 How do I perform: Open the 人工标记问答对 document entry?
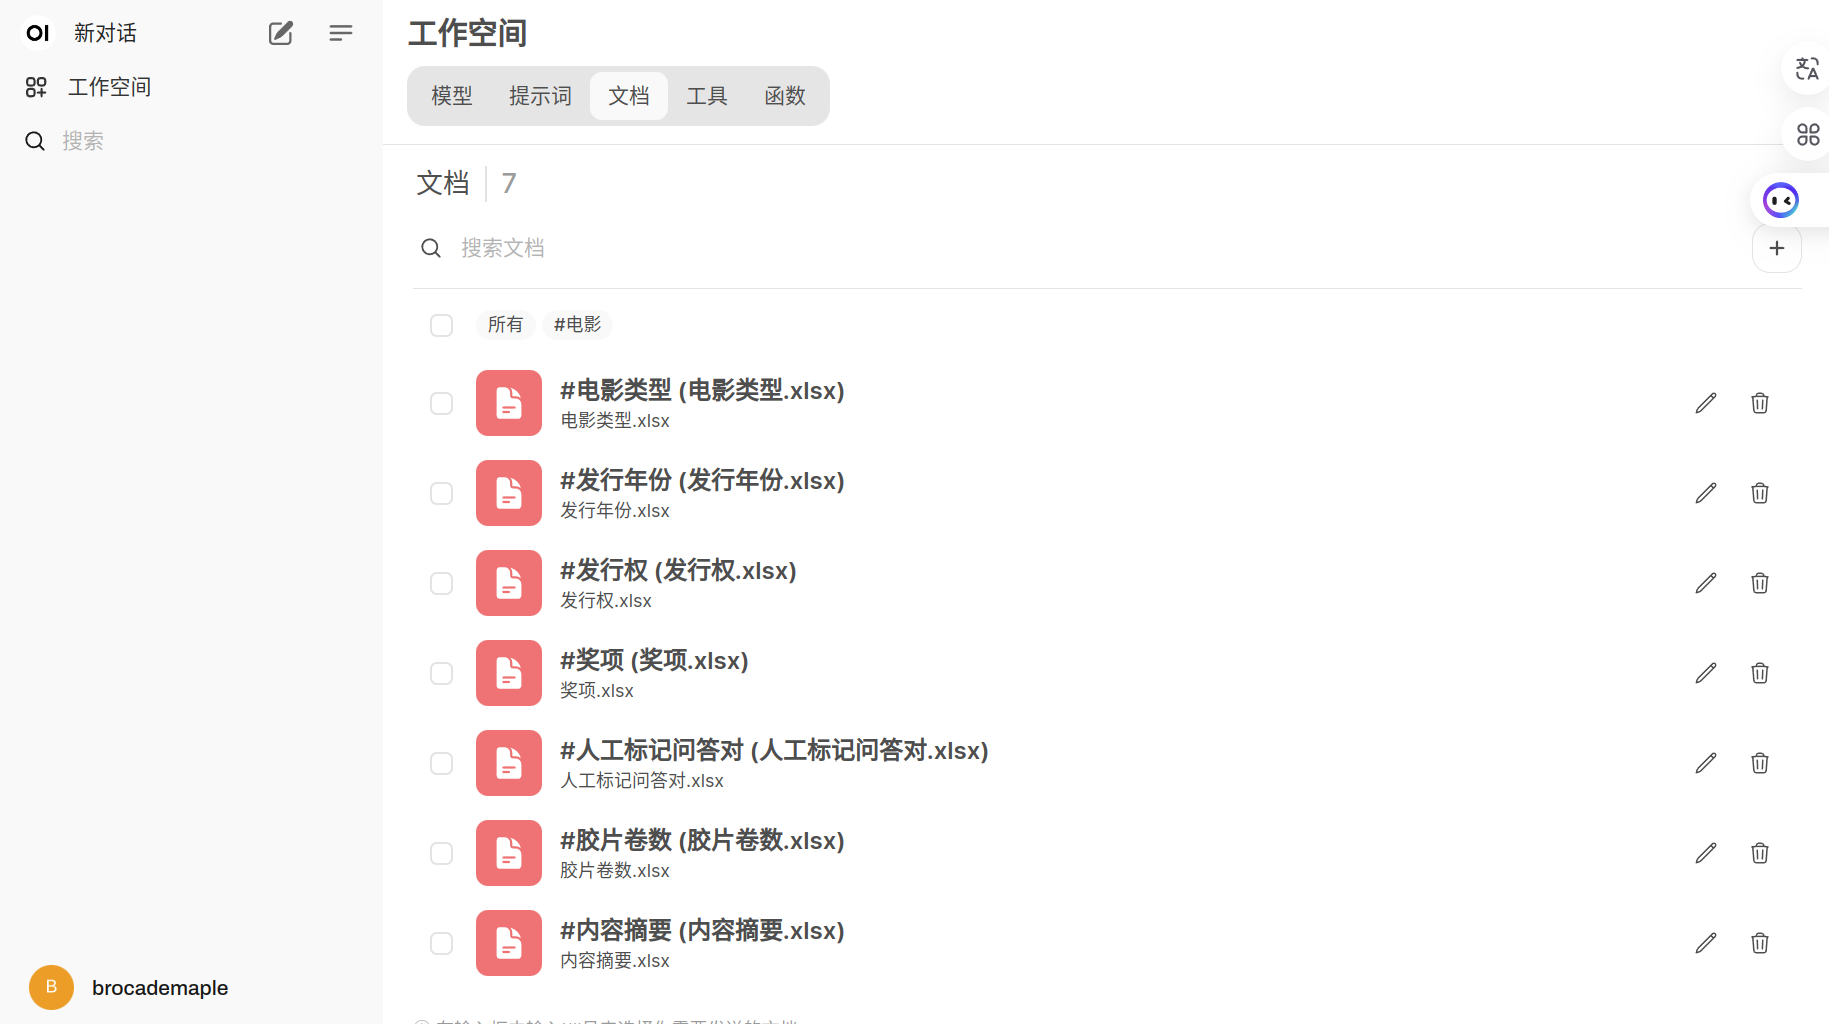click(x=773, y=751)
